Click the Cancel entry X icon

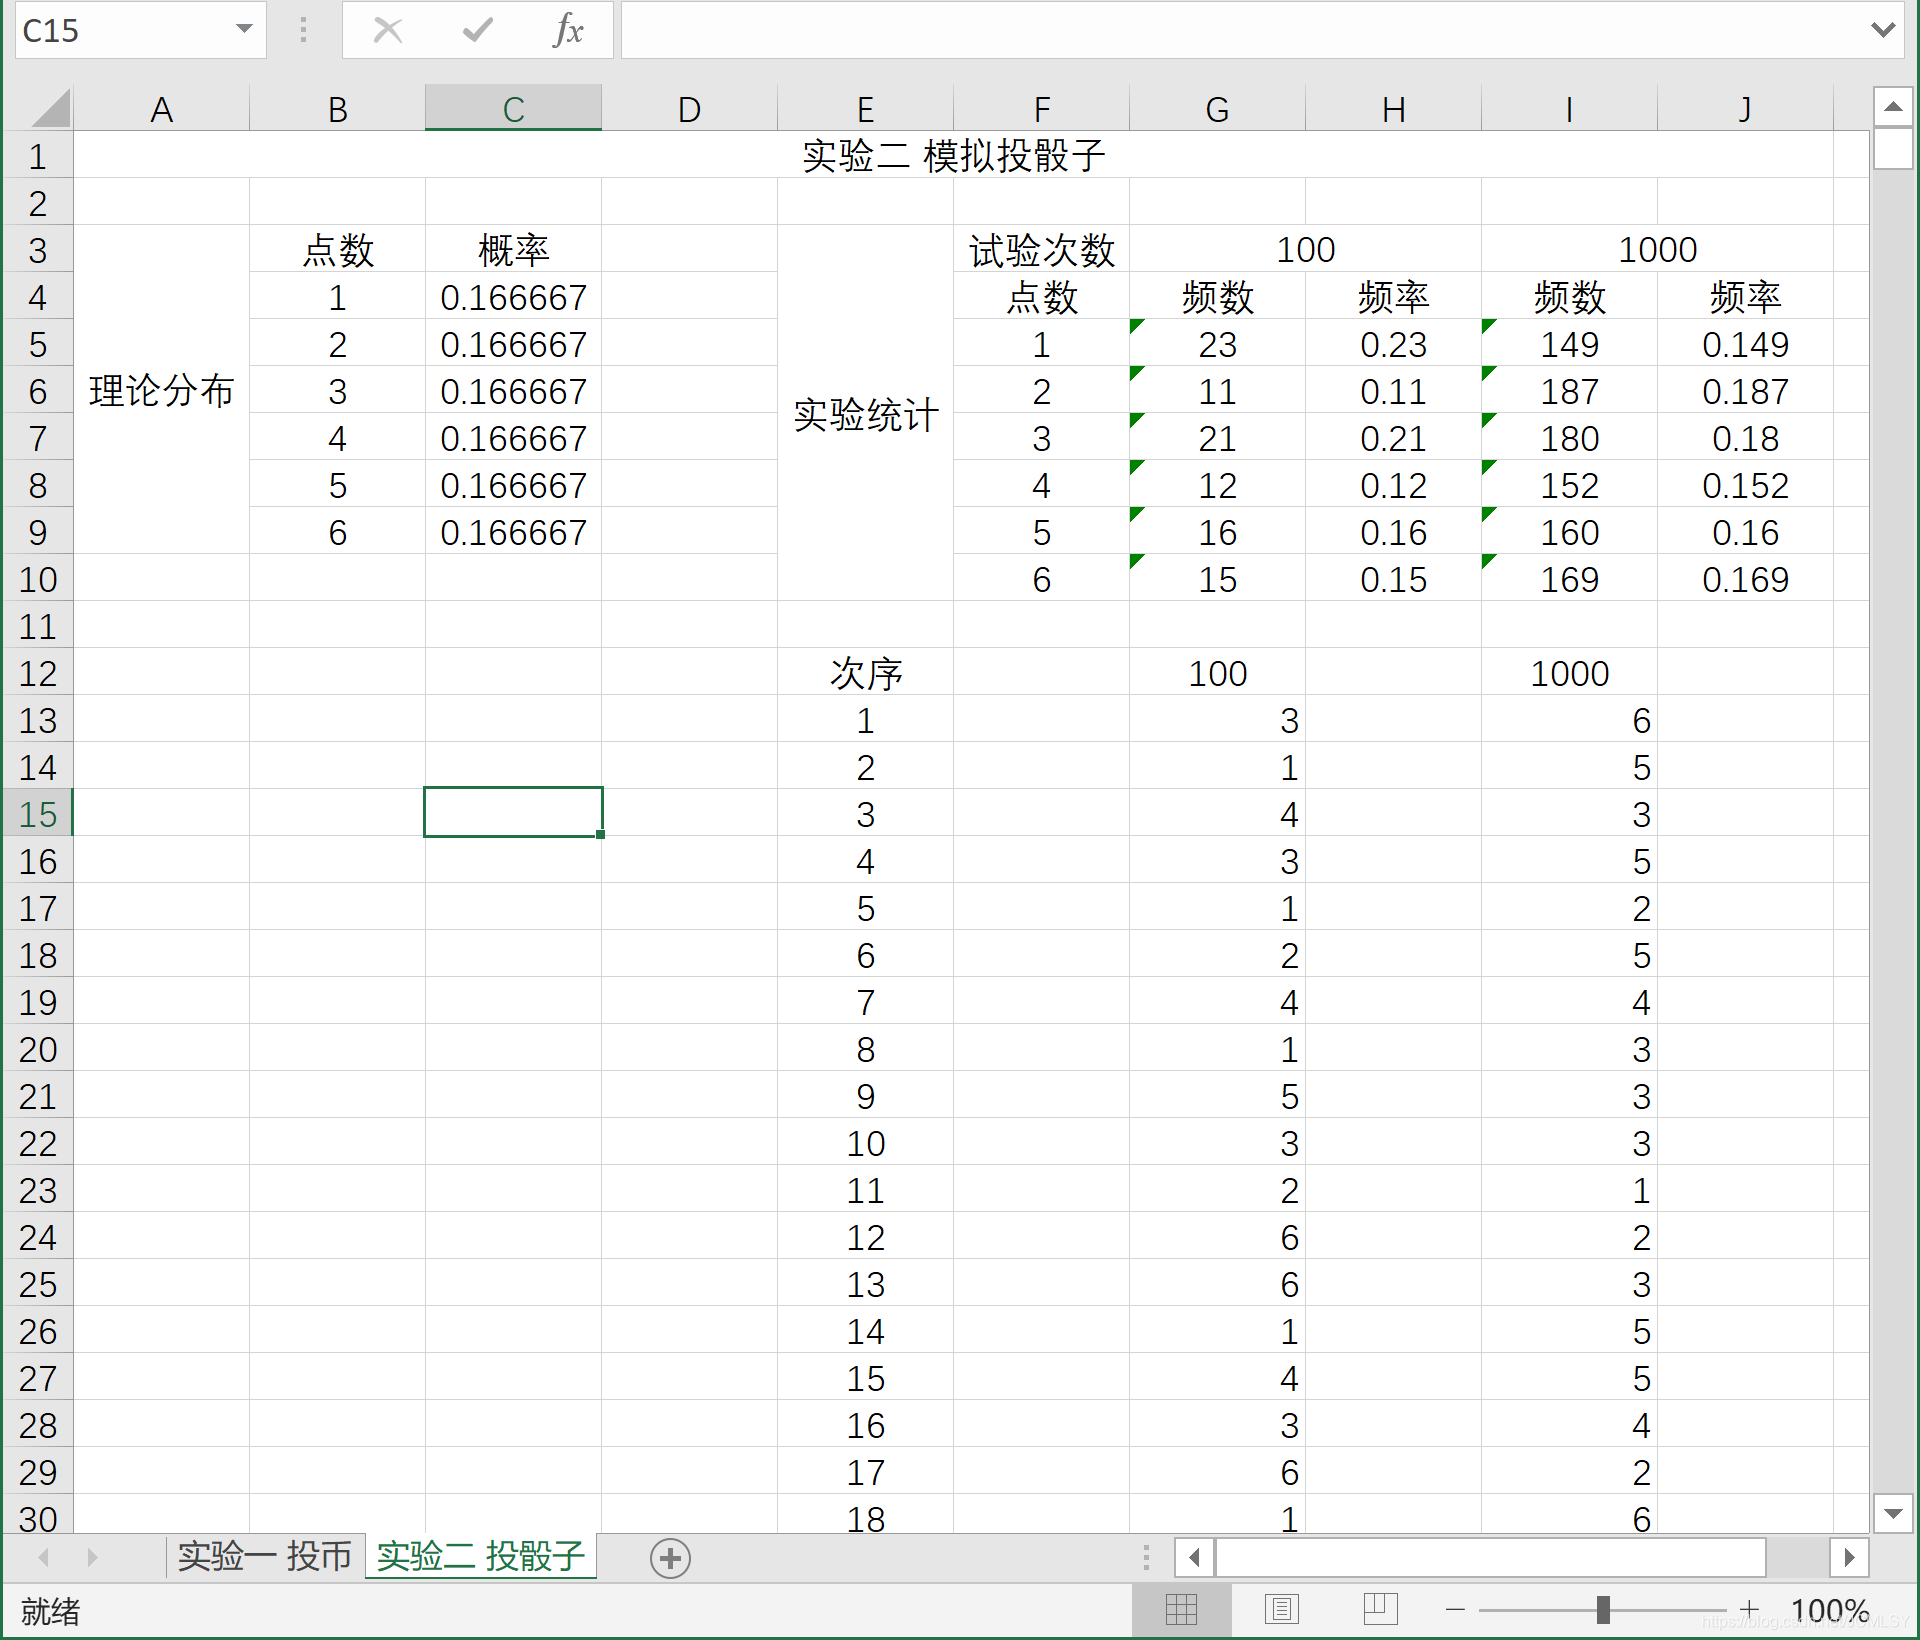click(x=388, y=30)
